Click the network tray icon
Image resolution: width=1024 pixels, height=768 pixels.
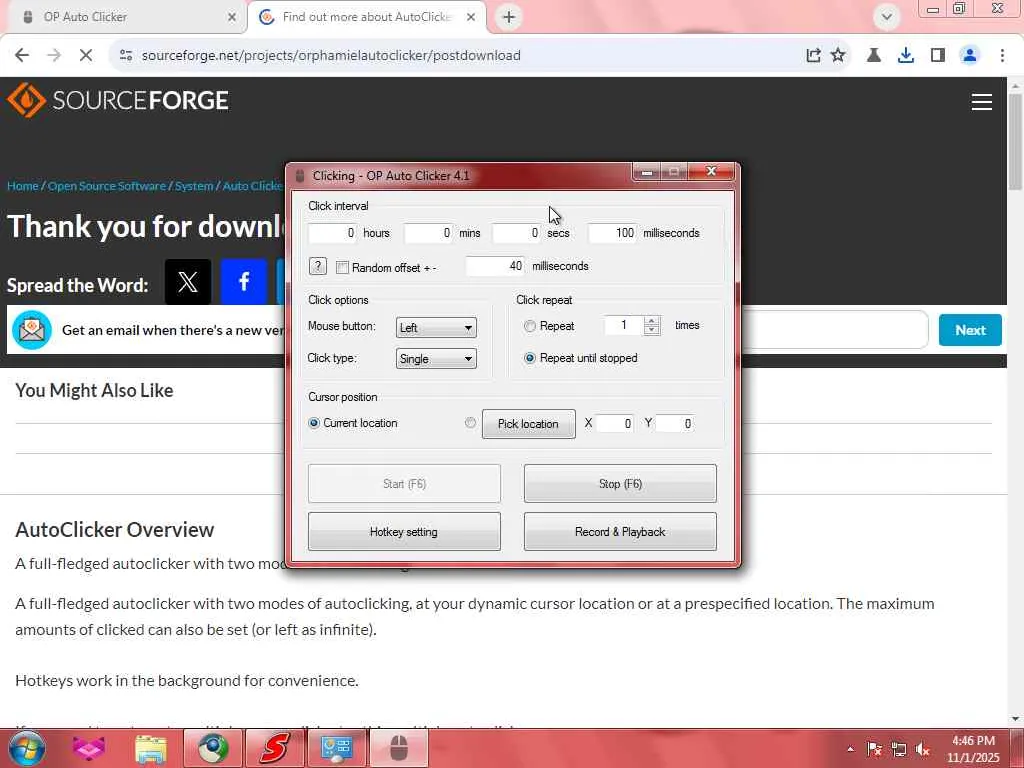click(899, 749)
